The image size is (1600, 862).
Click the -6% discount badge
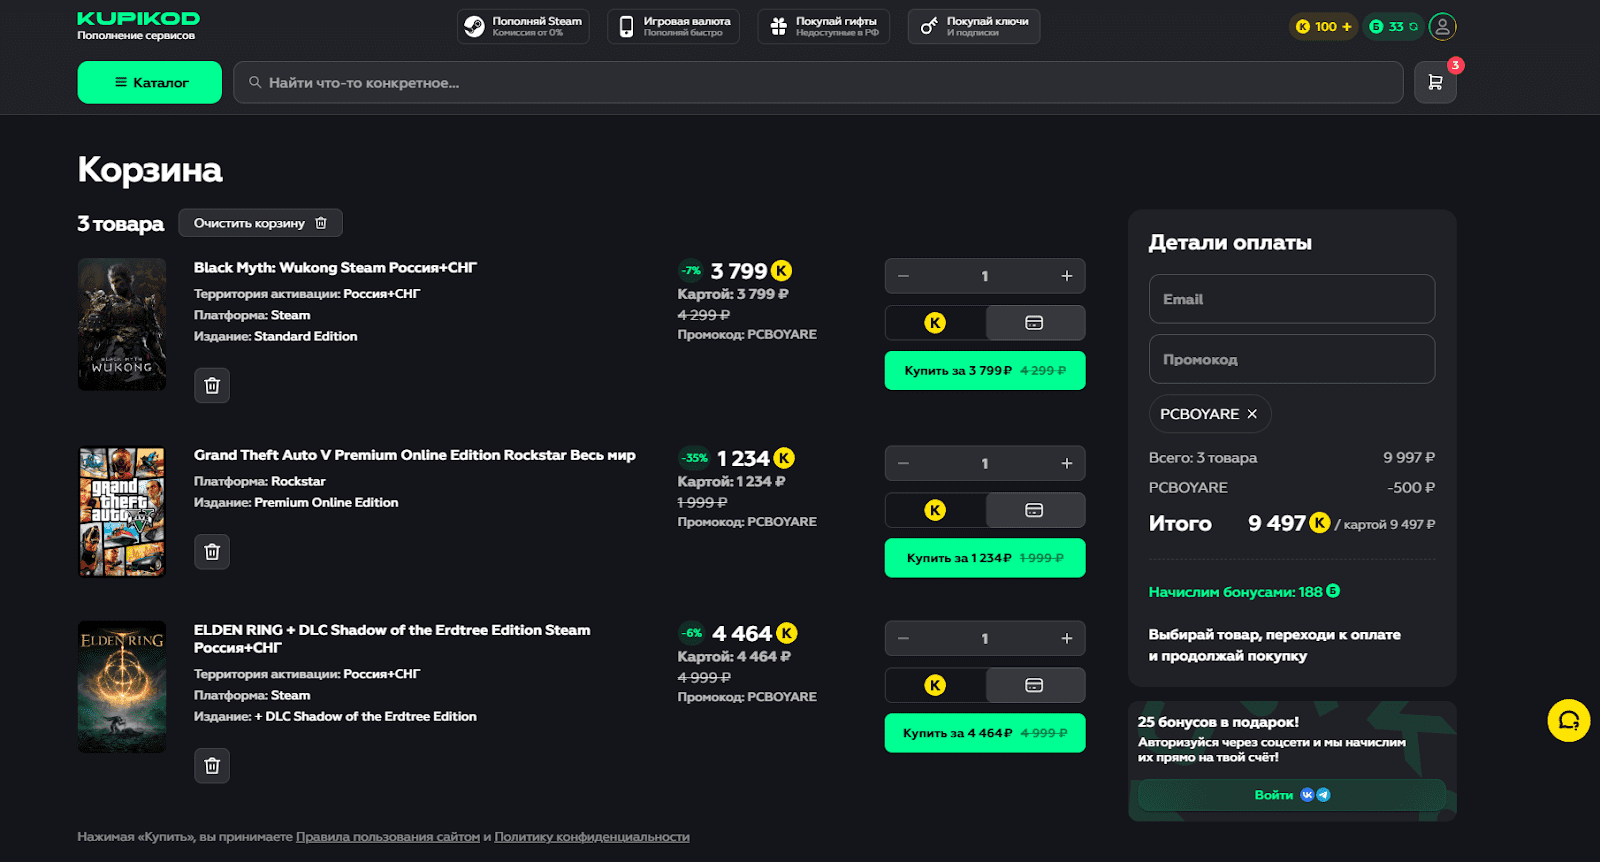pyautogui.click(x=692, y=633)
